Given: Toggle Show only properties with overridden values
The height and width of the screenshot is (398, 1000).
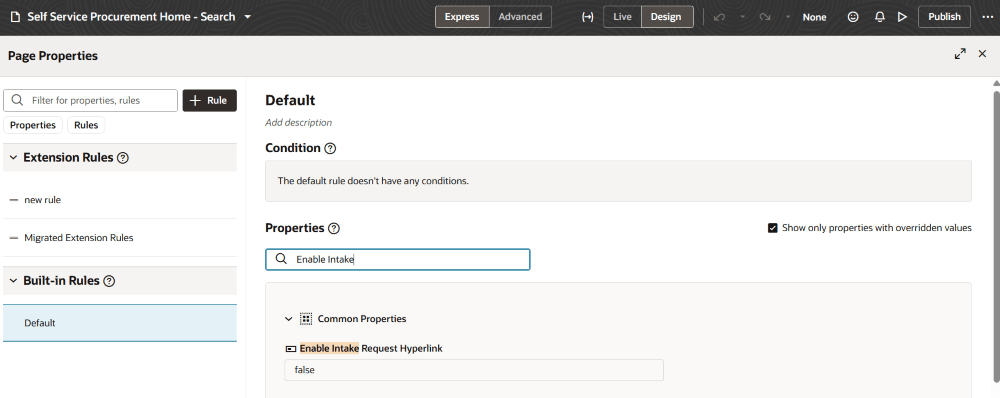Looking at the screenshot, I should tap(772, 228).
